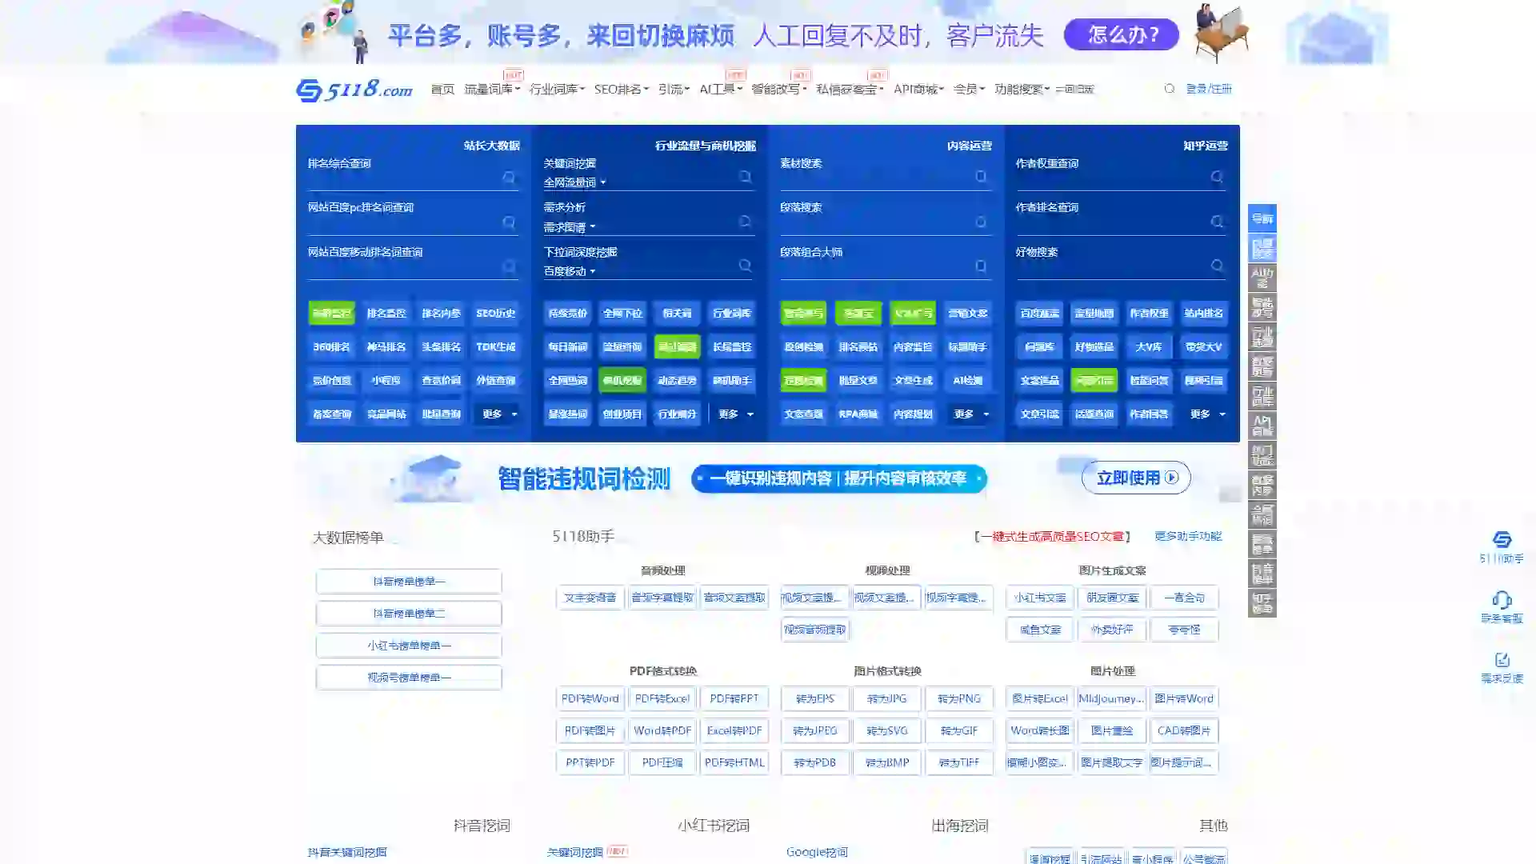Screen dimensions: 1536x864
Task: Click the 一键式生成高质量SEO文章 link
Action: 1052,537
